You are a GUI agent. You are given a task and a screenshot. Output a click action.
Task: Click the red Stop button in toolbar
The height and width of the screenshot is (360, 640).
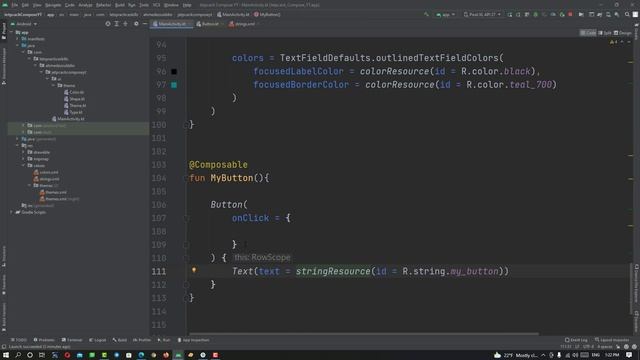point(570,15)
